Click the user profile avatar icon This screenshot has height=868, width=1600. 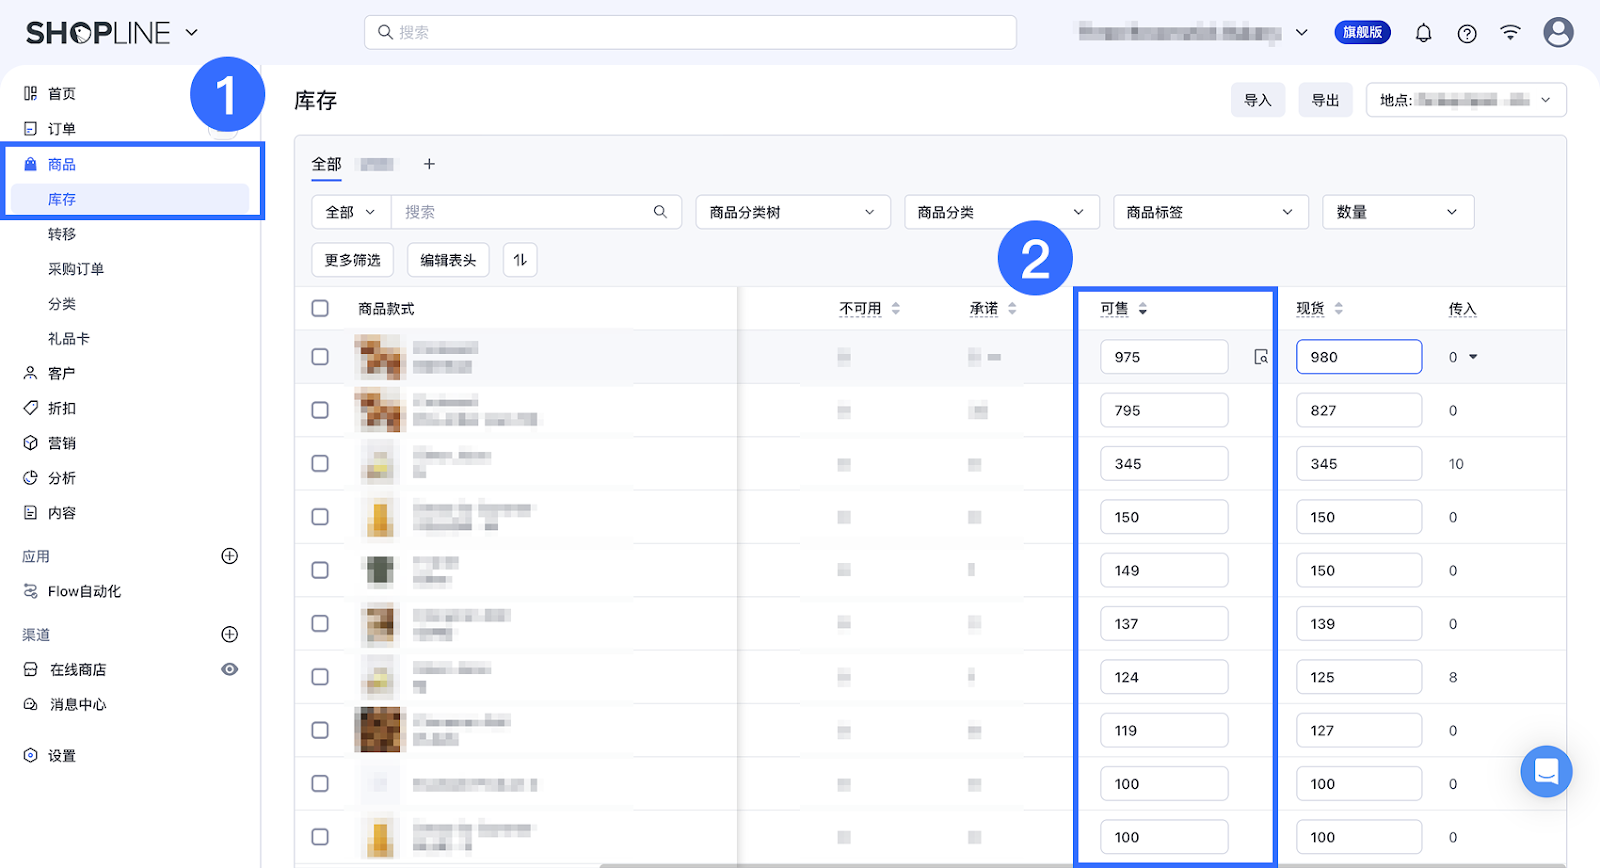[x=1558, y=32]
